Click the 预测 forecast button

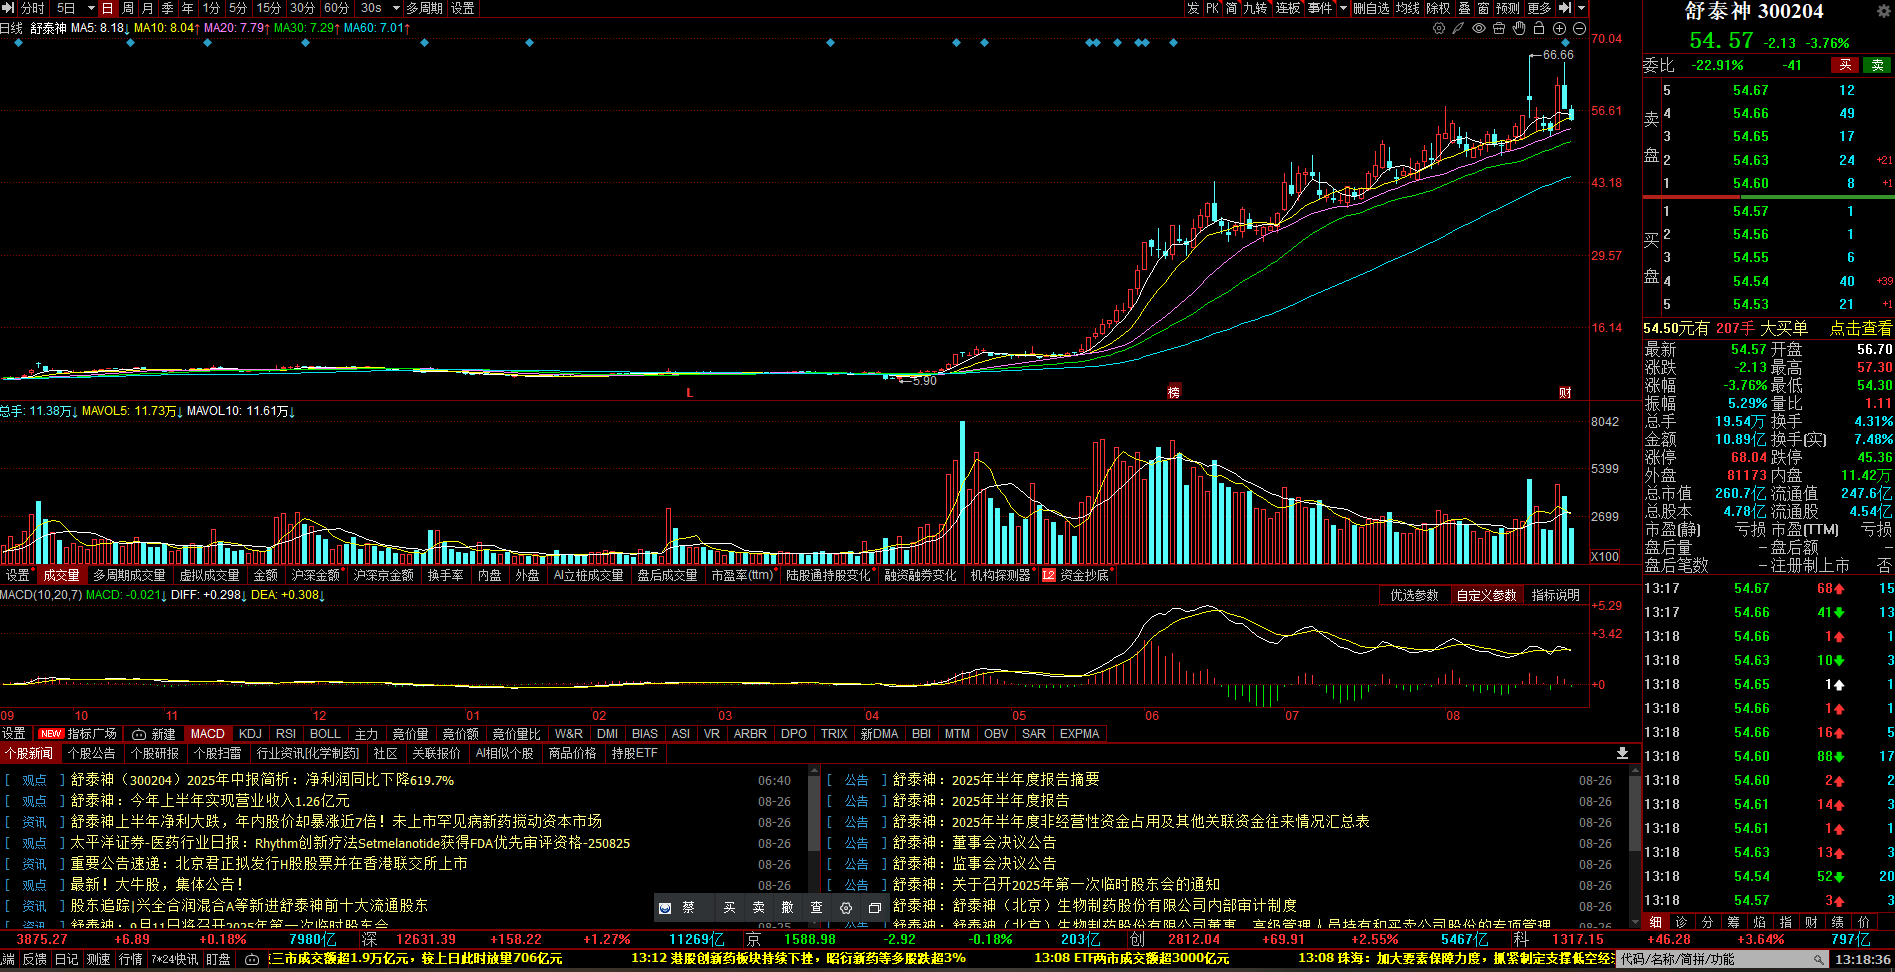tap(1508, 8)
